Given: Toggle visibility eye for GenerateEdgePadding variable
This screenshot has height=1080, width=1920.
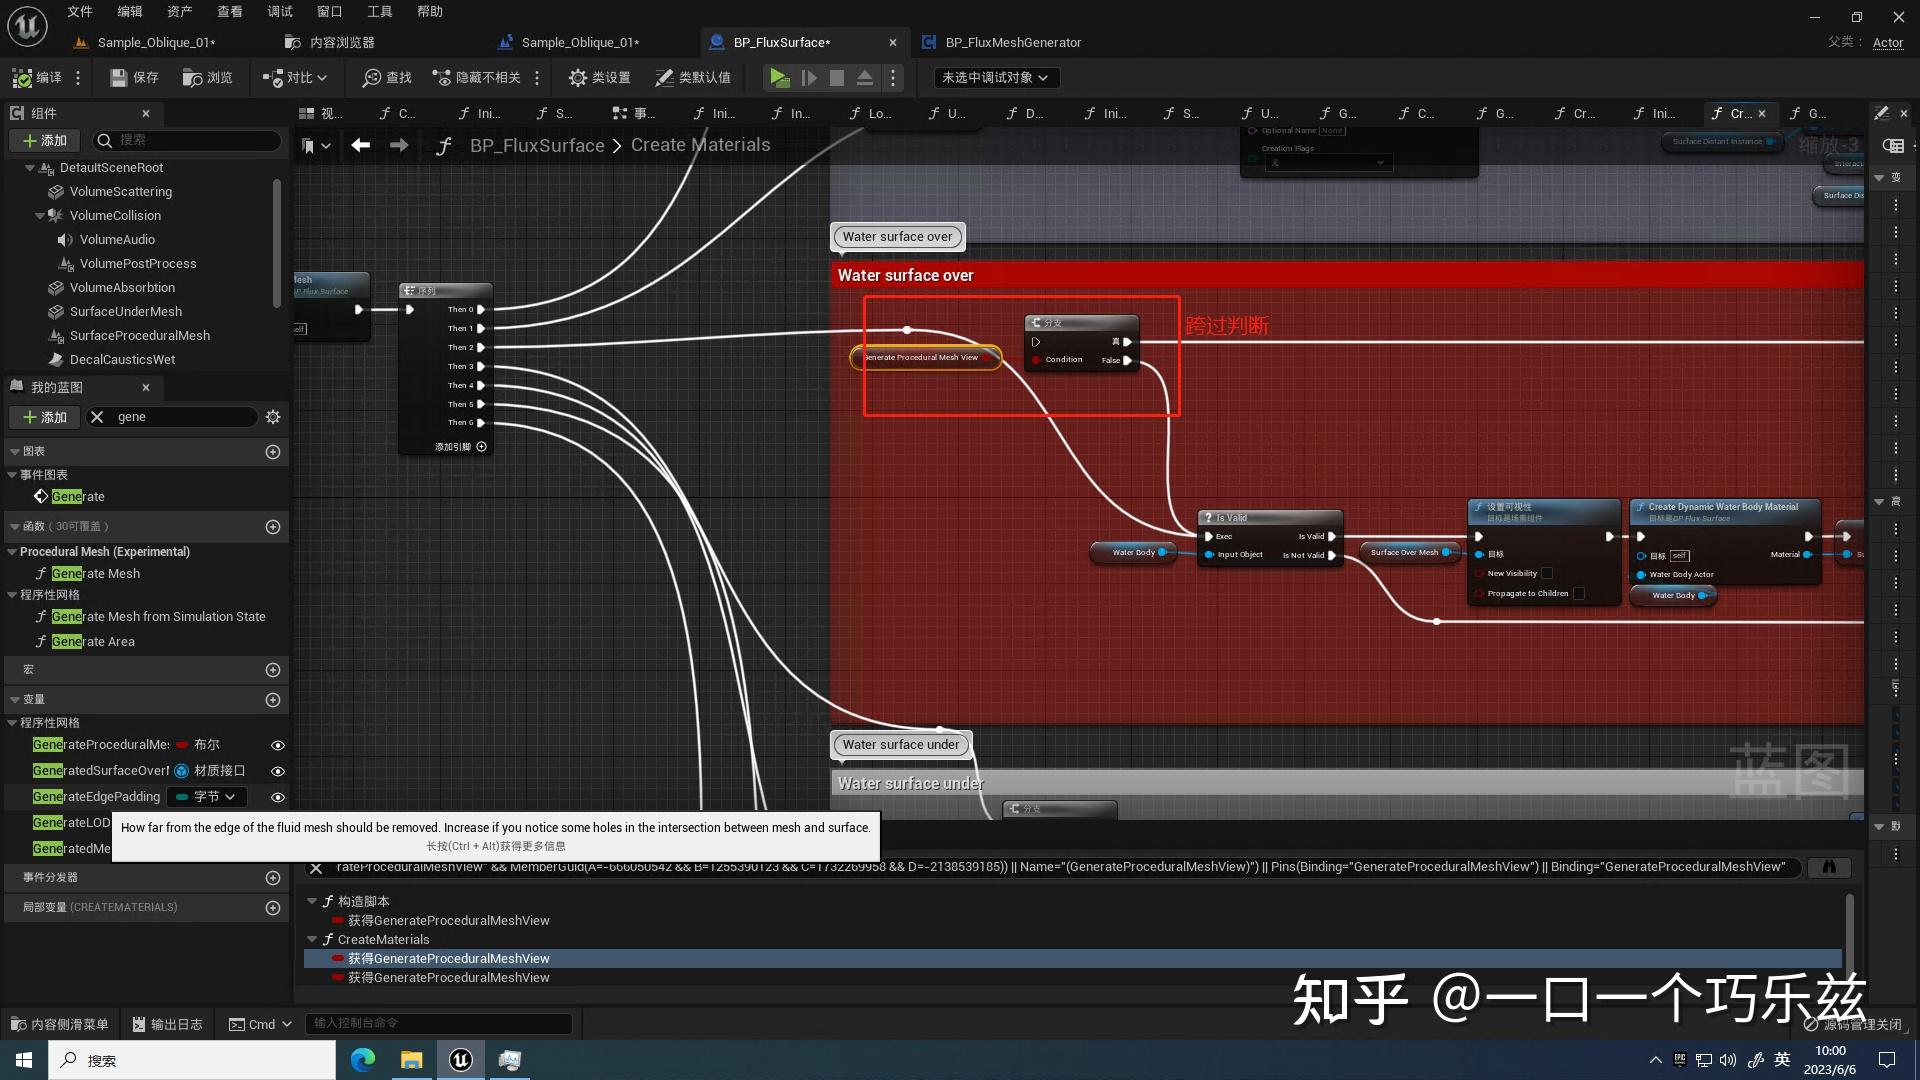Looking at the screenshot, I should pyautogui.click(x=278, y=797).
